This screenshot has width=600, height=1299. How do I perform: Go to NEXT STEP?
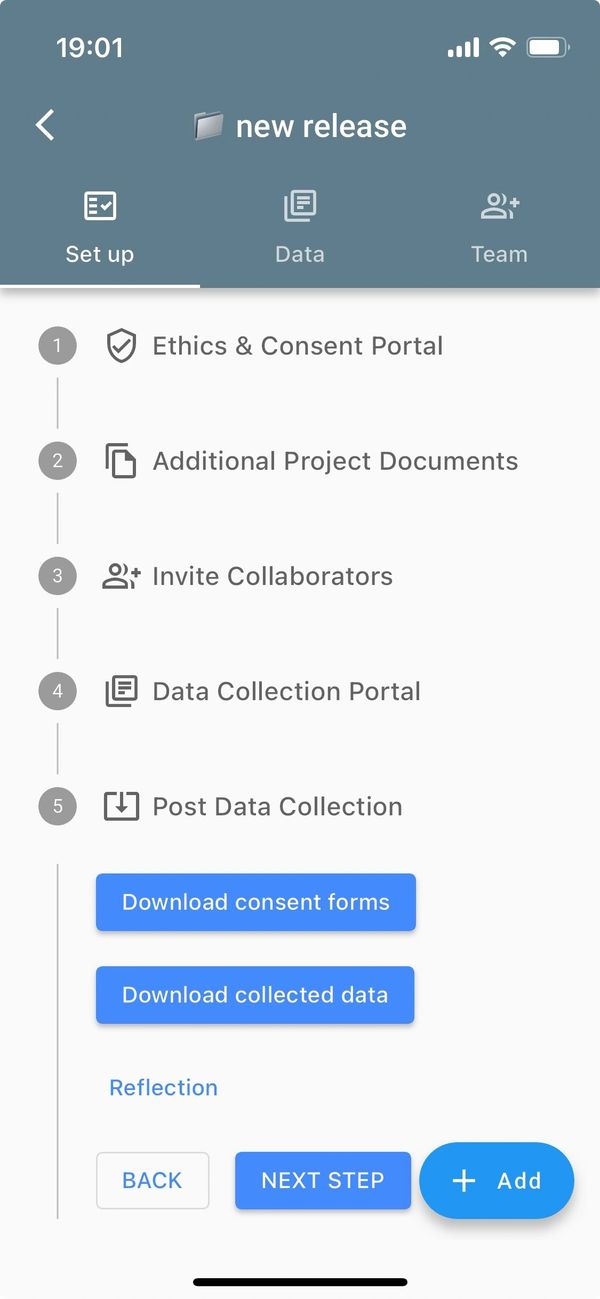322,1181
